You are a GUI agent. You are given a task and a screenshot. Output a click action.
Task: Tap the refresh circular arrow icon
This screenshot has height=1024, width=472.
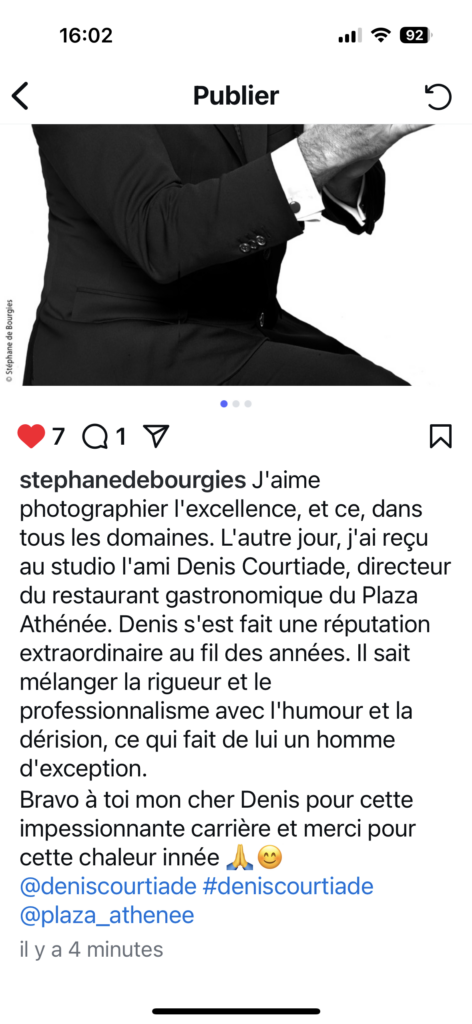point(437,97)
